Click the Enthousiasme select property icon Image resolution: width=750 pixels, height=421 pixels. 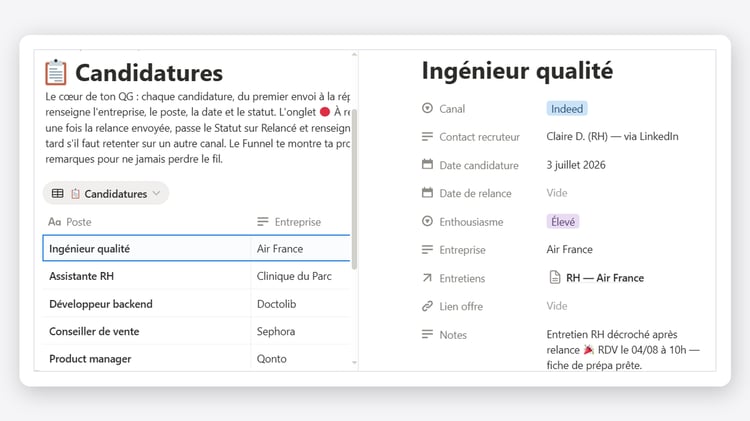427,221
